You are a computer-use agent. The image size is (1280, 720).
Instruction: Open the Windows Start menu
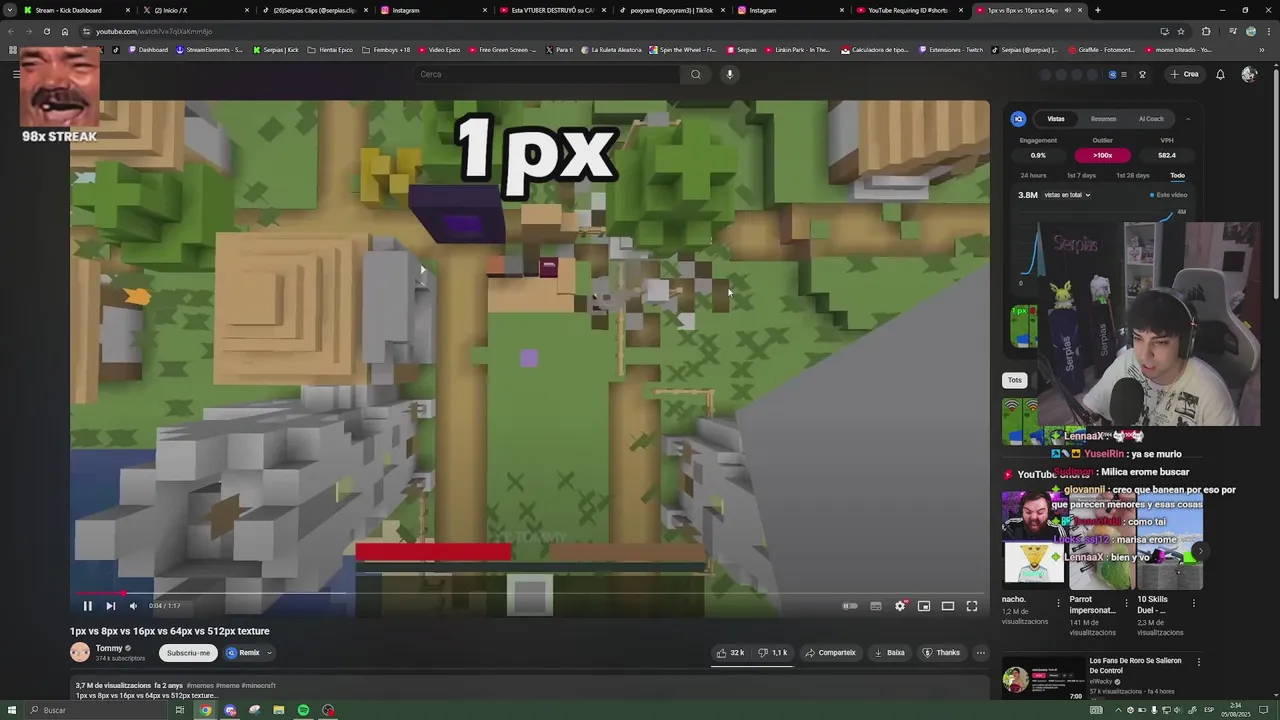point(12,710)
